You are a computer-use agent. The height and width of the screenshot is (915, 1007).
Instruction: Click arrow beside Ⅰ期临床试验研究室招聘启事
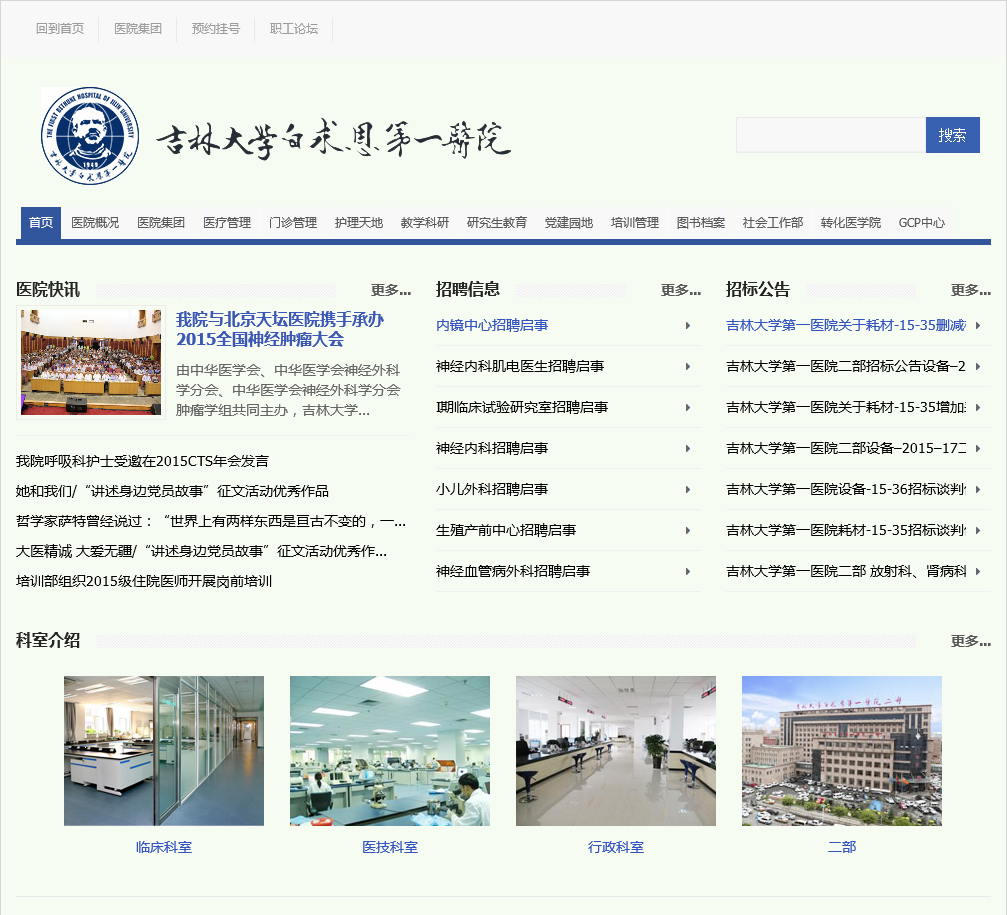click(688, 408)
